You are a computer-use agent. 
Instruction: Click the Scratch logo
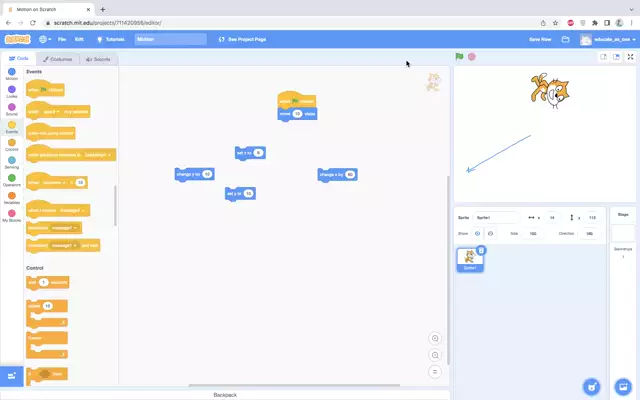tap(18, 39)
